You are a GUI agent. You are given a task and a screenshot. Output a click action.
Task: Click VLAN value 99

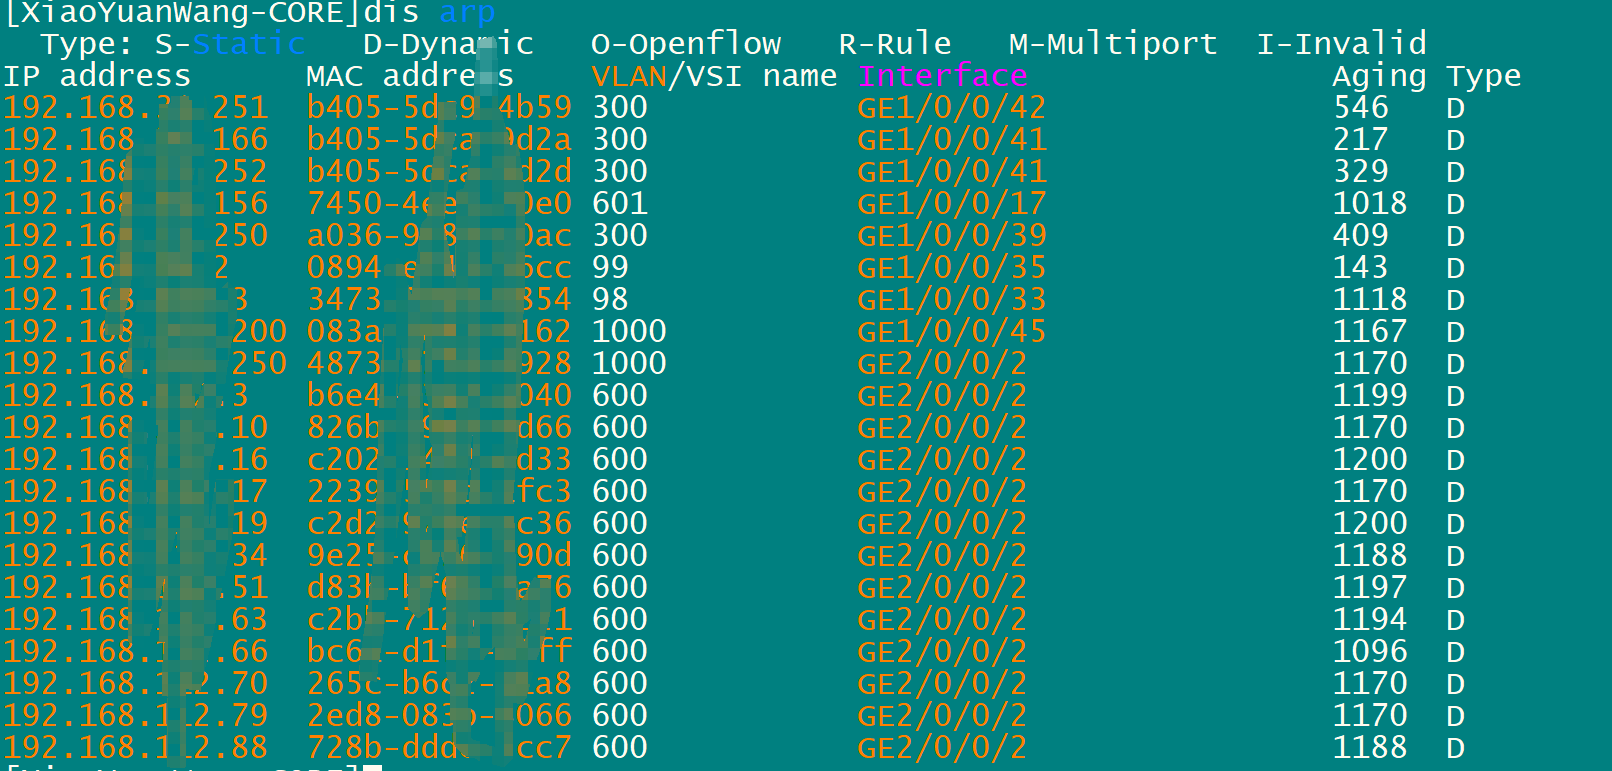[610, 268]
